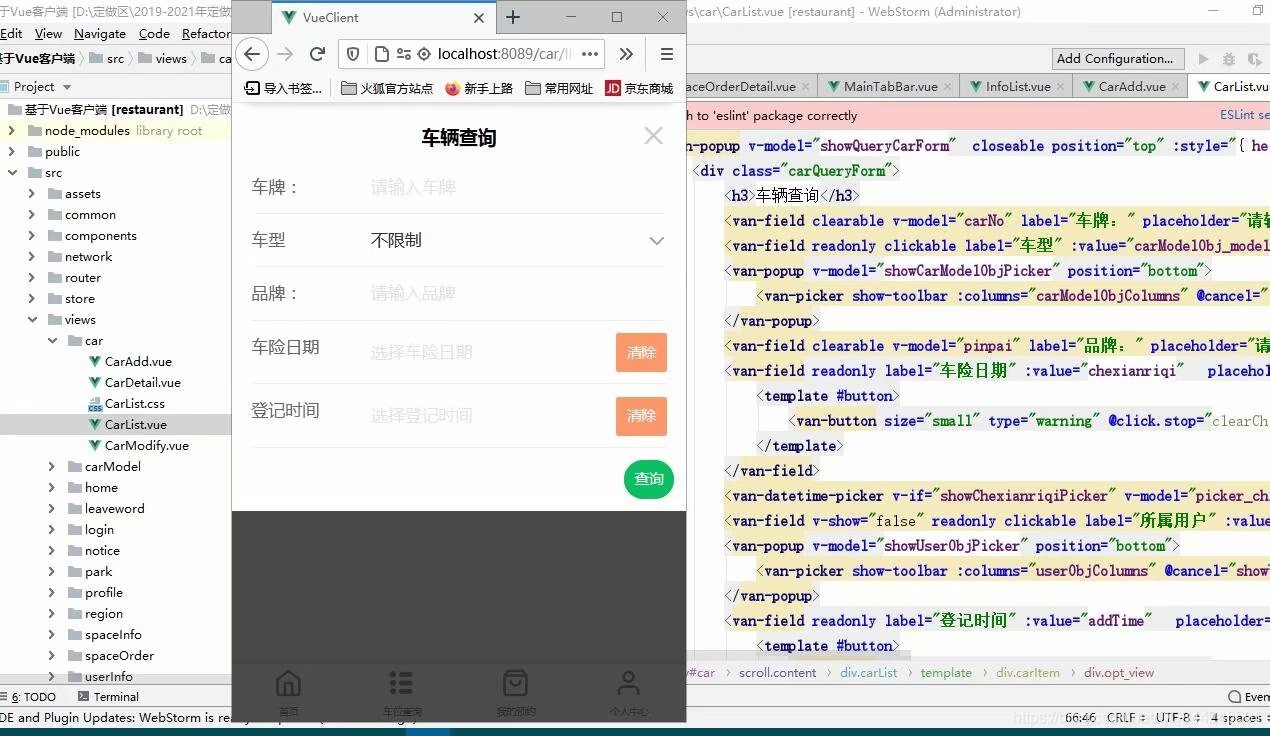
Task: Open WebStorm Edit menu
Action: click(11, 33)
